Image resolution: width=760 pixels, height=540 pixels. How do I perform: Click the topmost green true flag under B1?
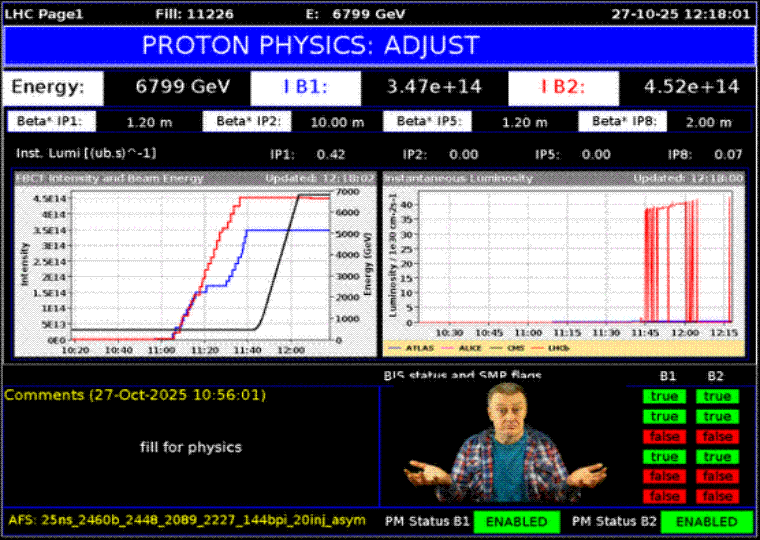click(x=665, y=397)
